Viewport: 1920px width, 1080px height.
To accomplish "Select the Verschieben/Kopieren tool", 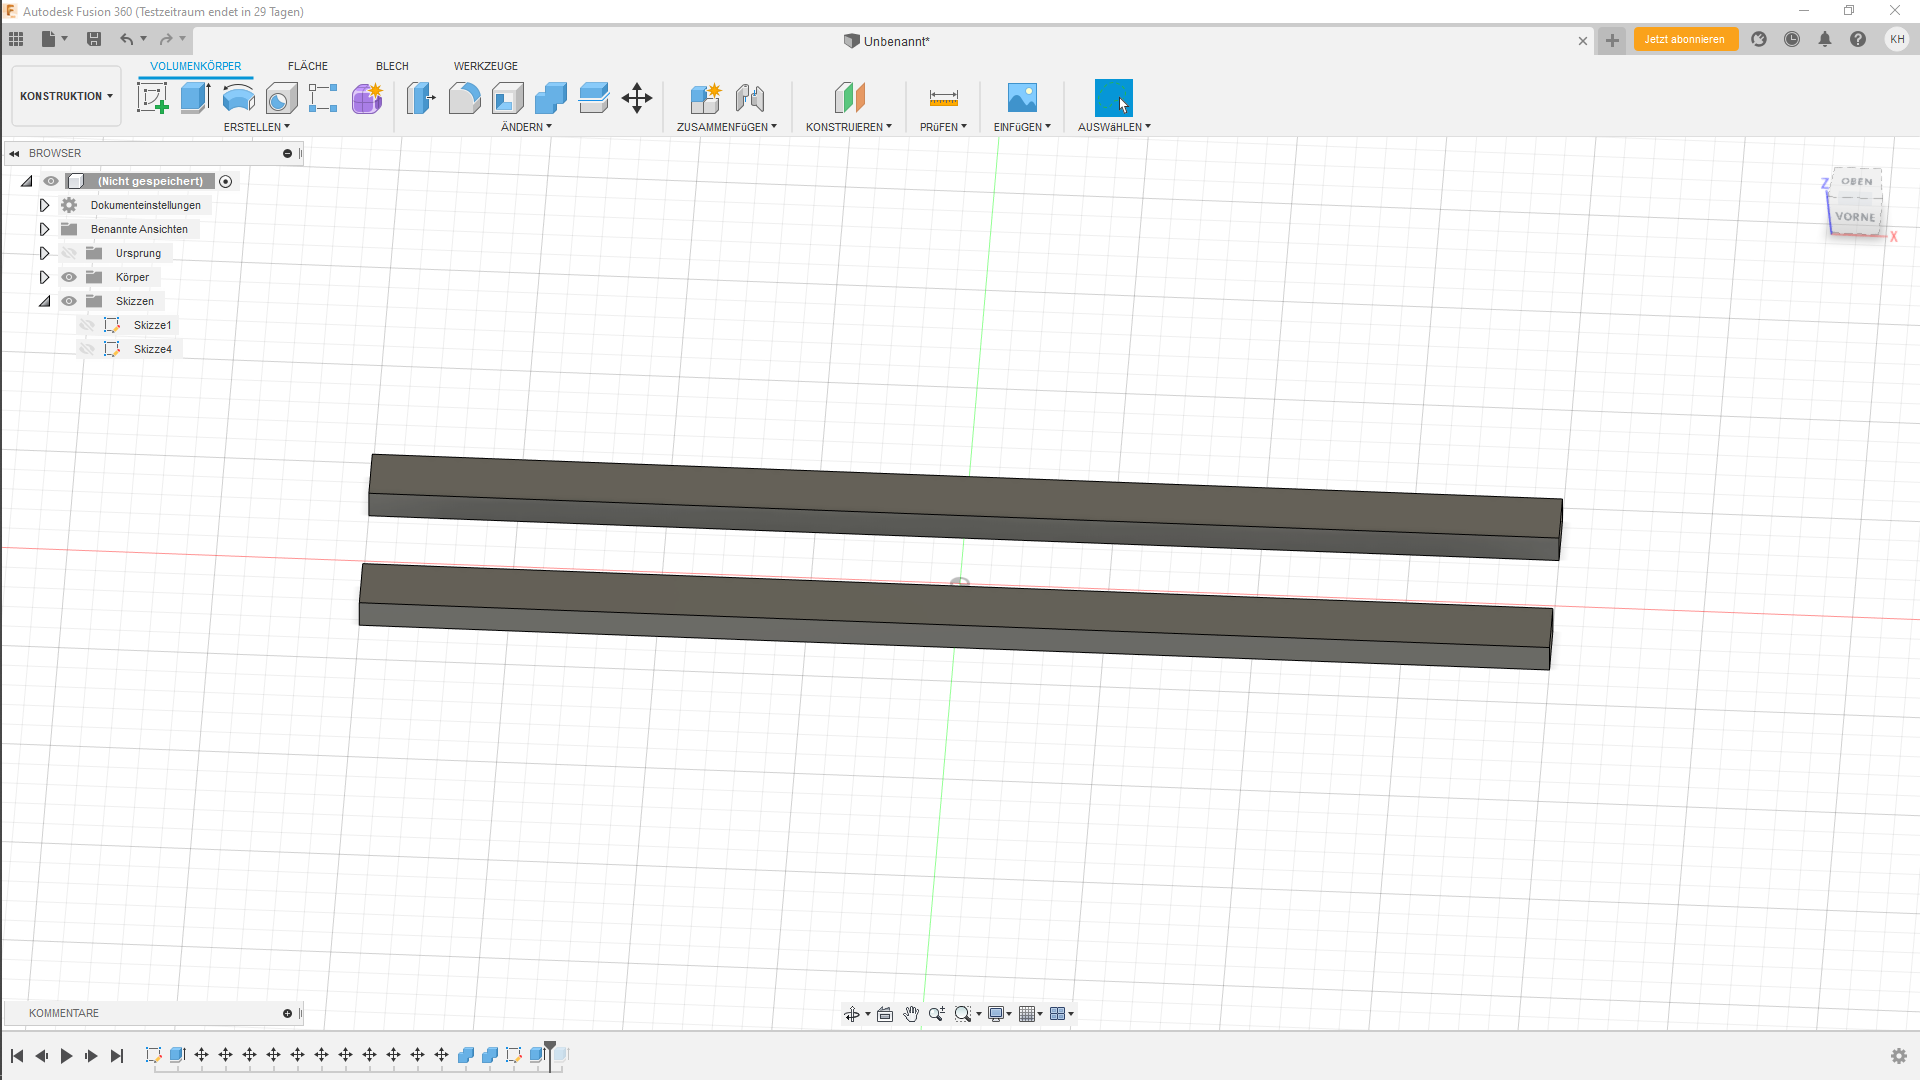I will point(636,97).
